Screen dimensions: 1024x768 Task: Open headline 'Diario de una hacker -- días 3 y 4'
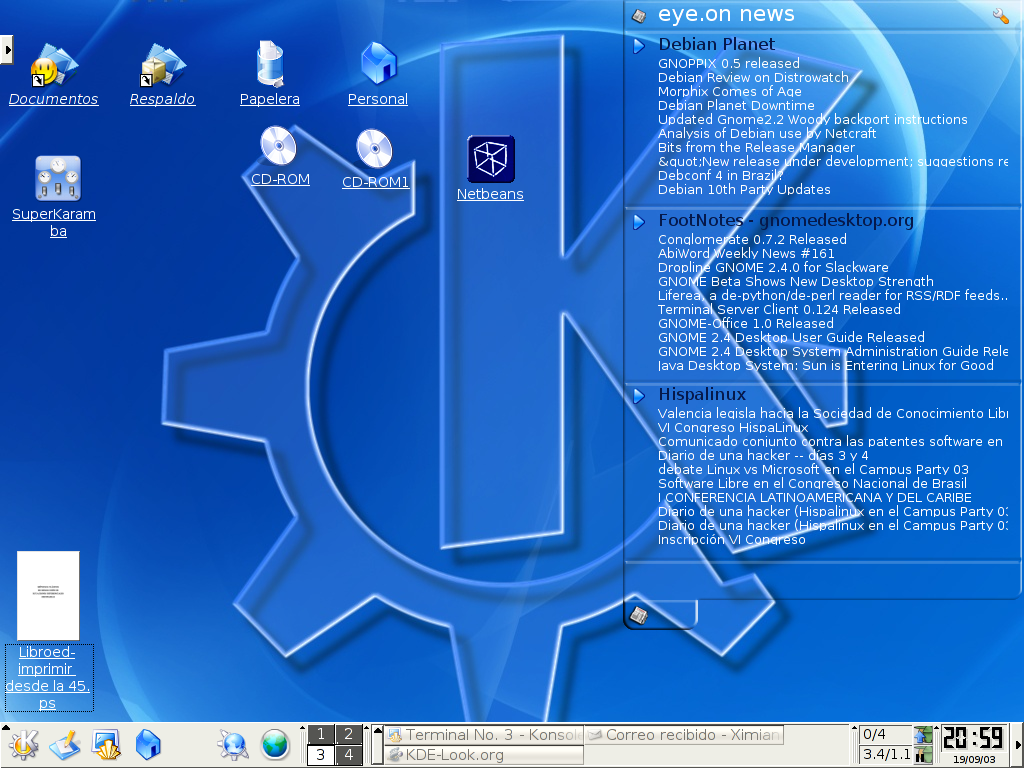[x=763, y=455]
